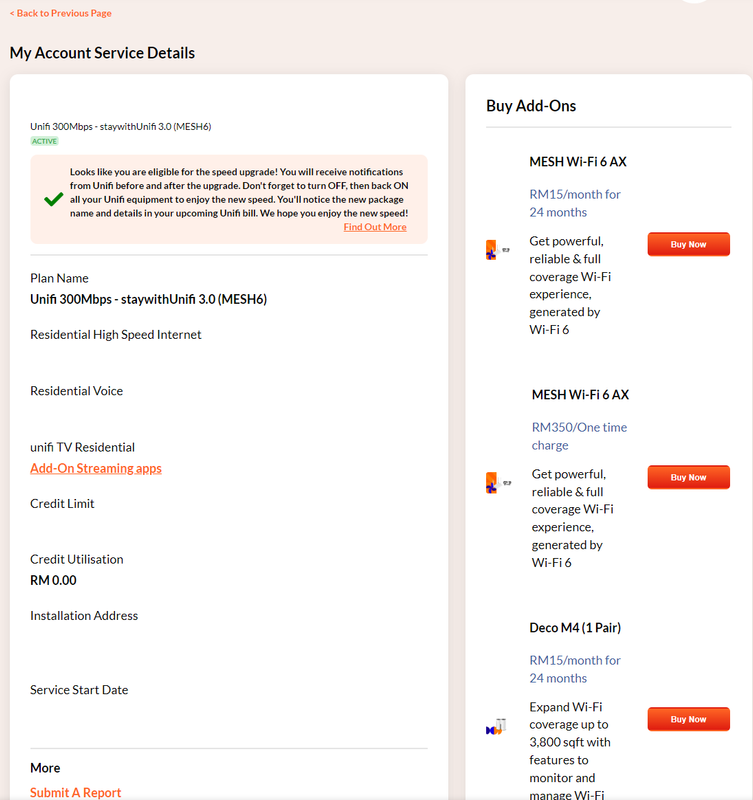Click the bold plan name under Plan Name

pos(148,299)
